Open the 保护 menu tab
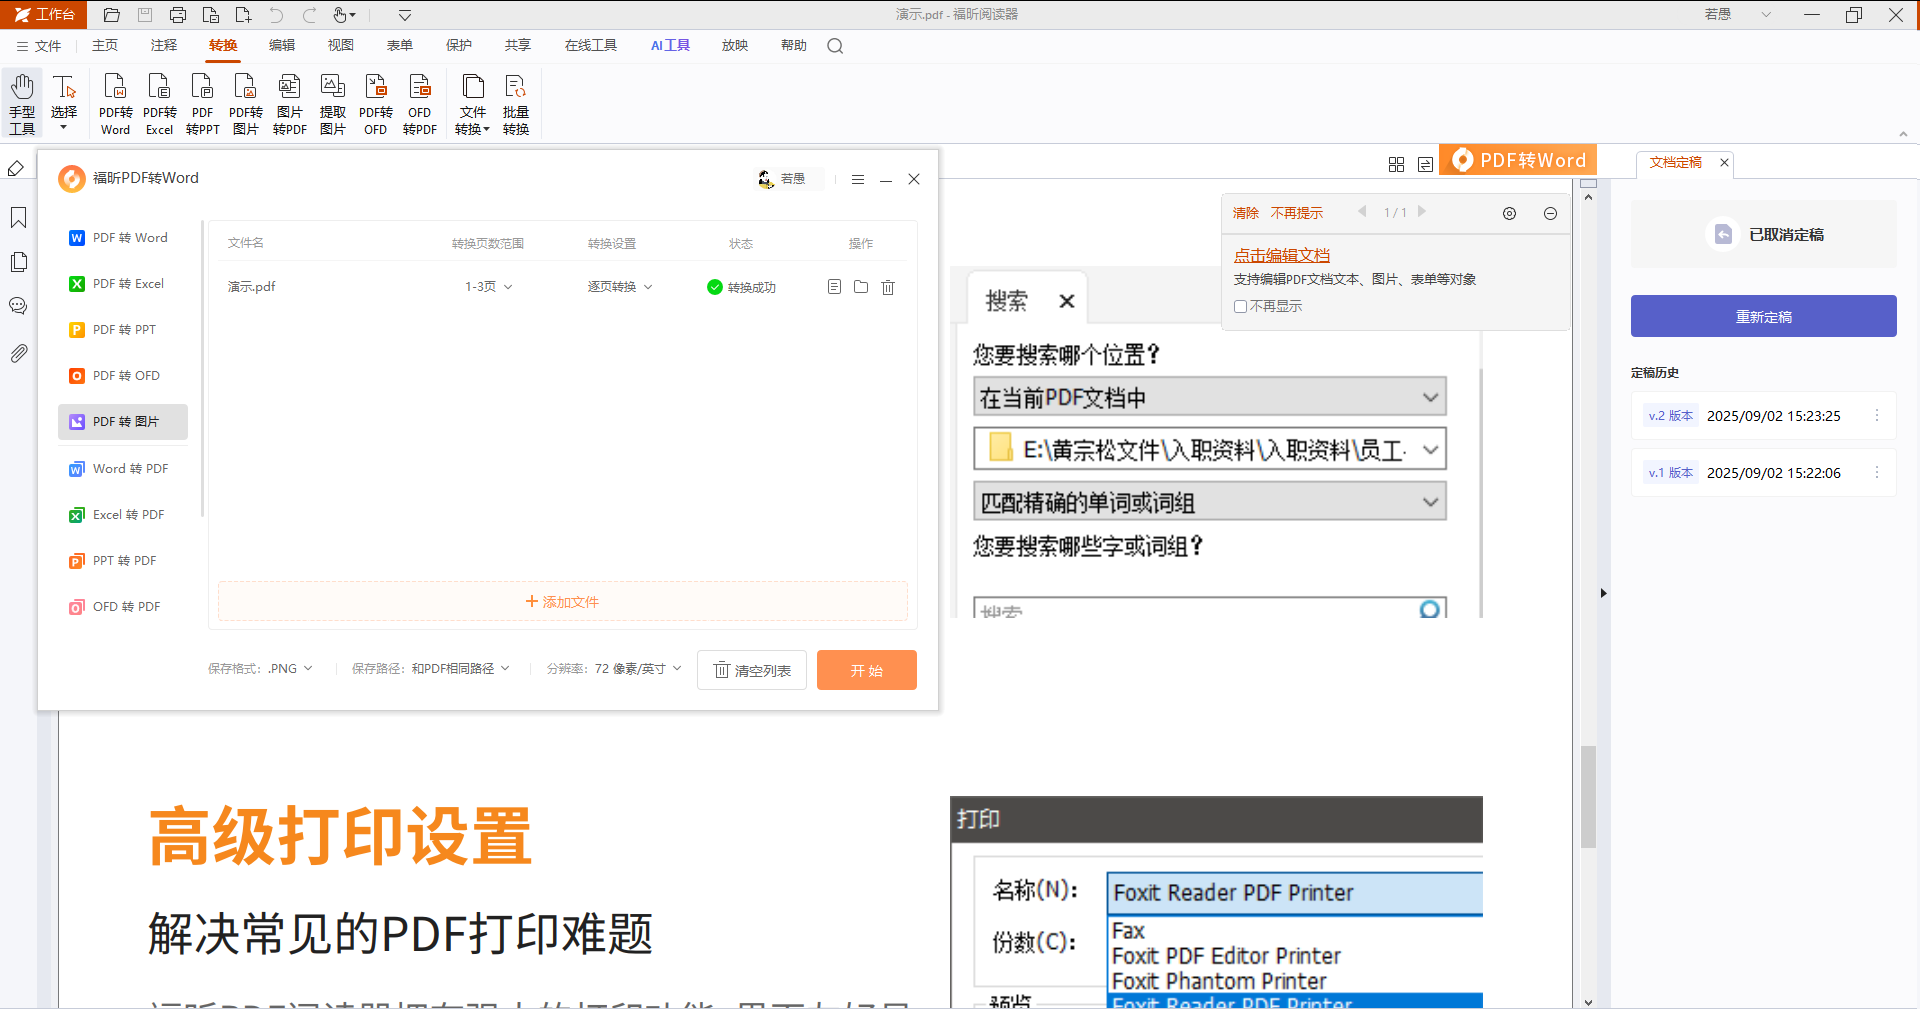Image resolution: width=1920 pixels, height=1009 pixels. [x=459, y=45]
